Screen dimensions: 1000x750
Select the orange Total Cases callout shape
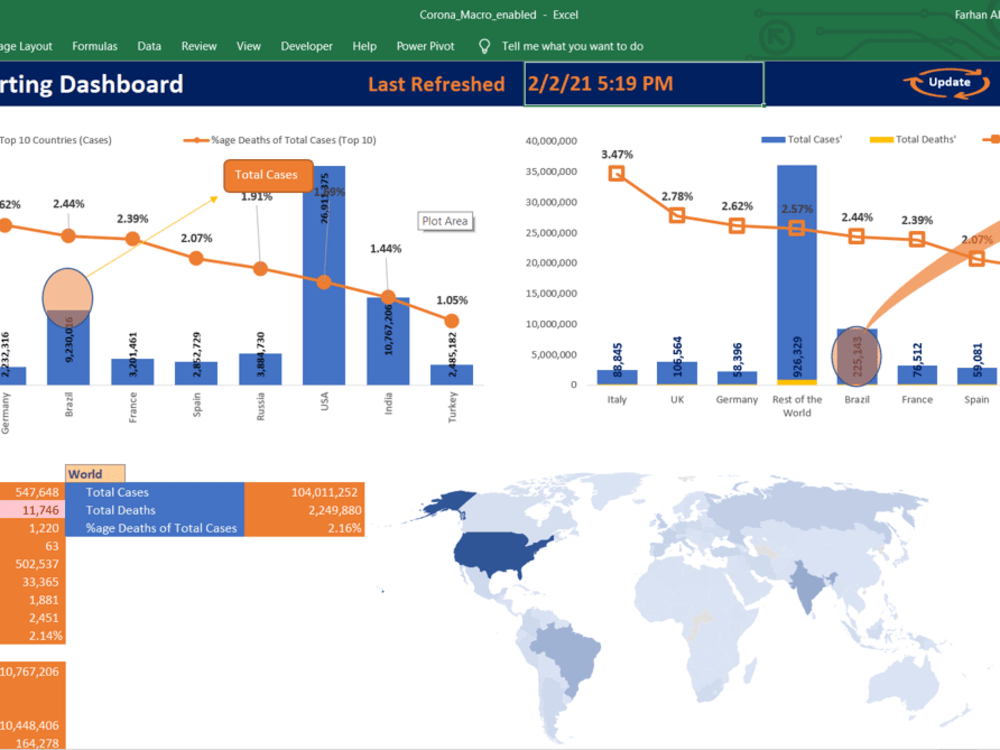tap(266, 175)
